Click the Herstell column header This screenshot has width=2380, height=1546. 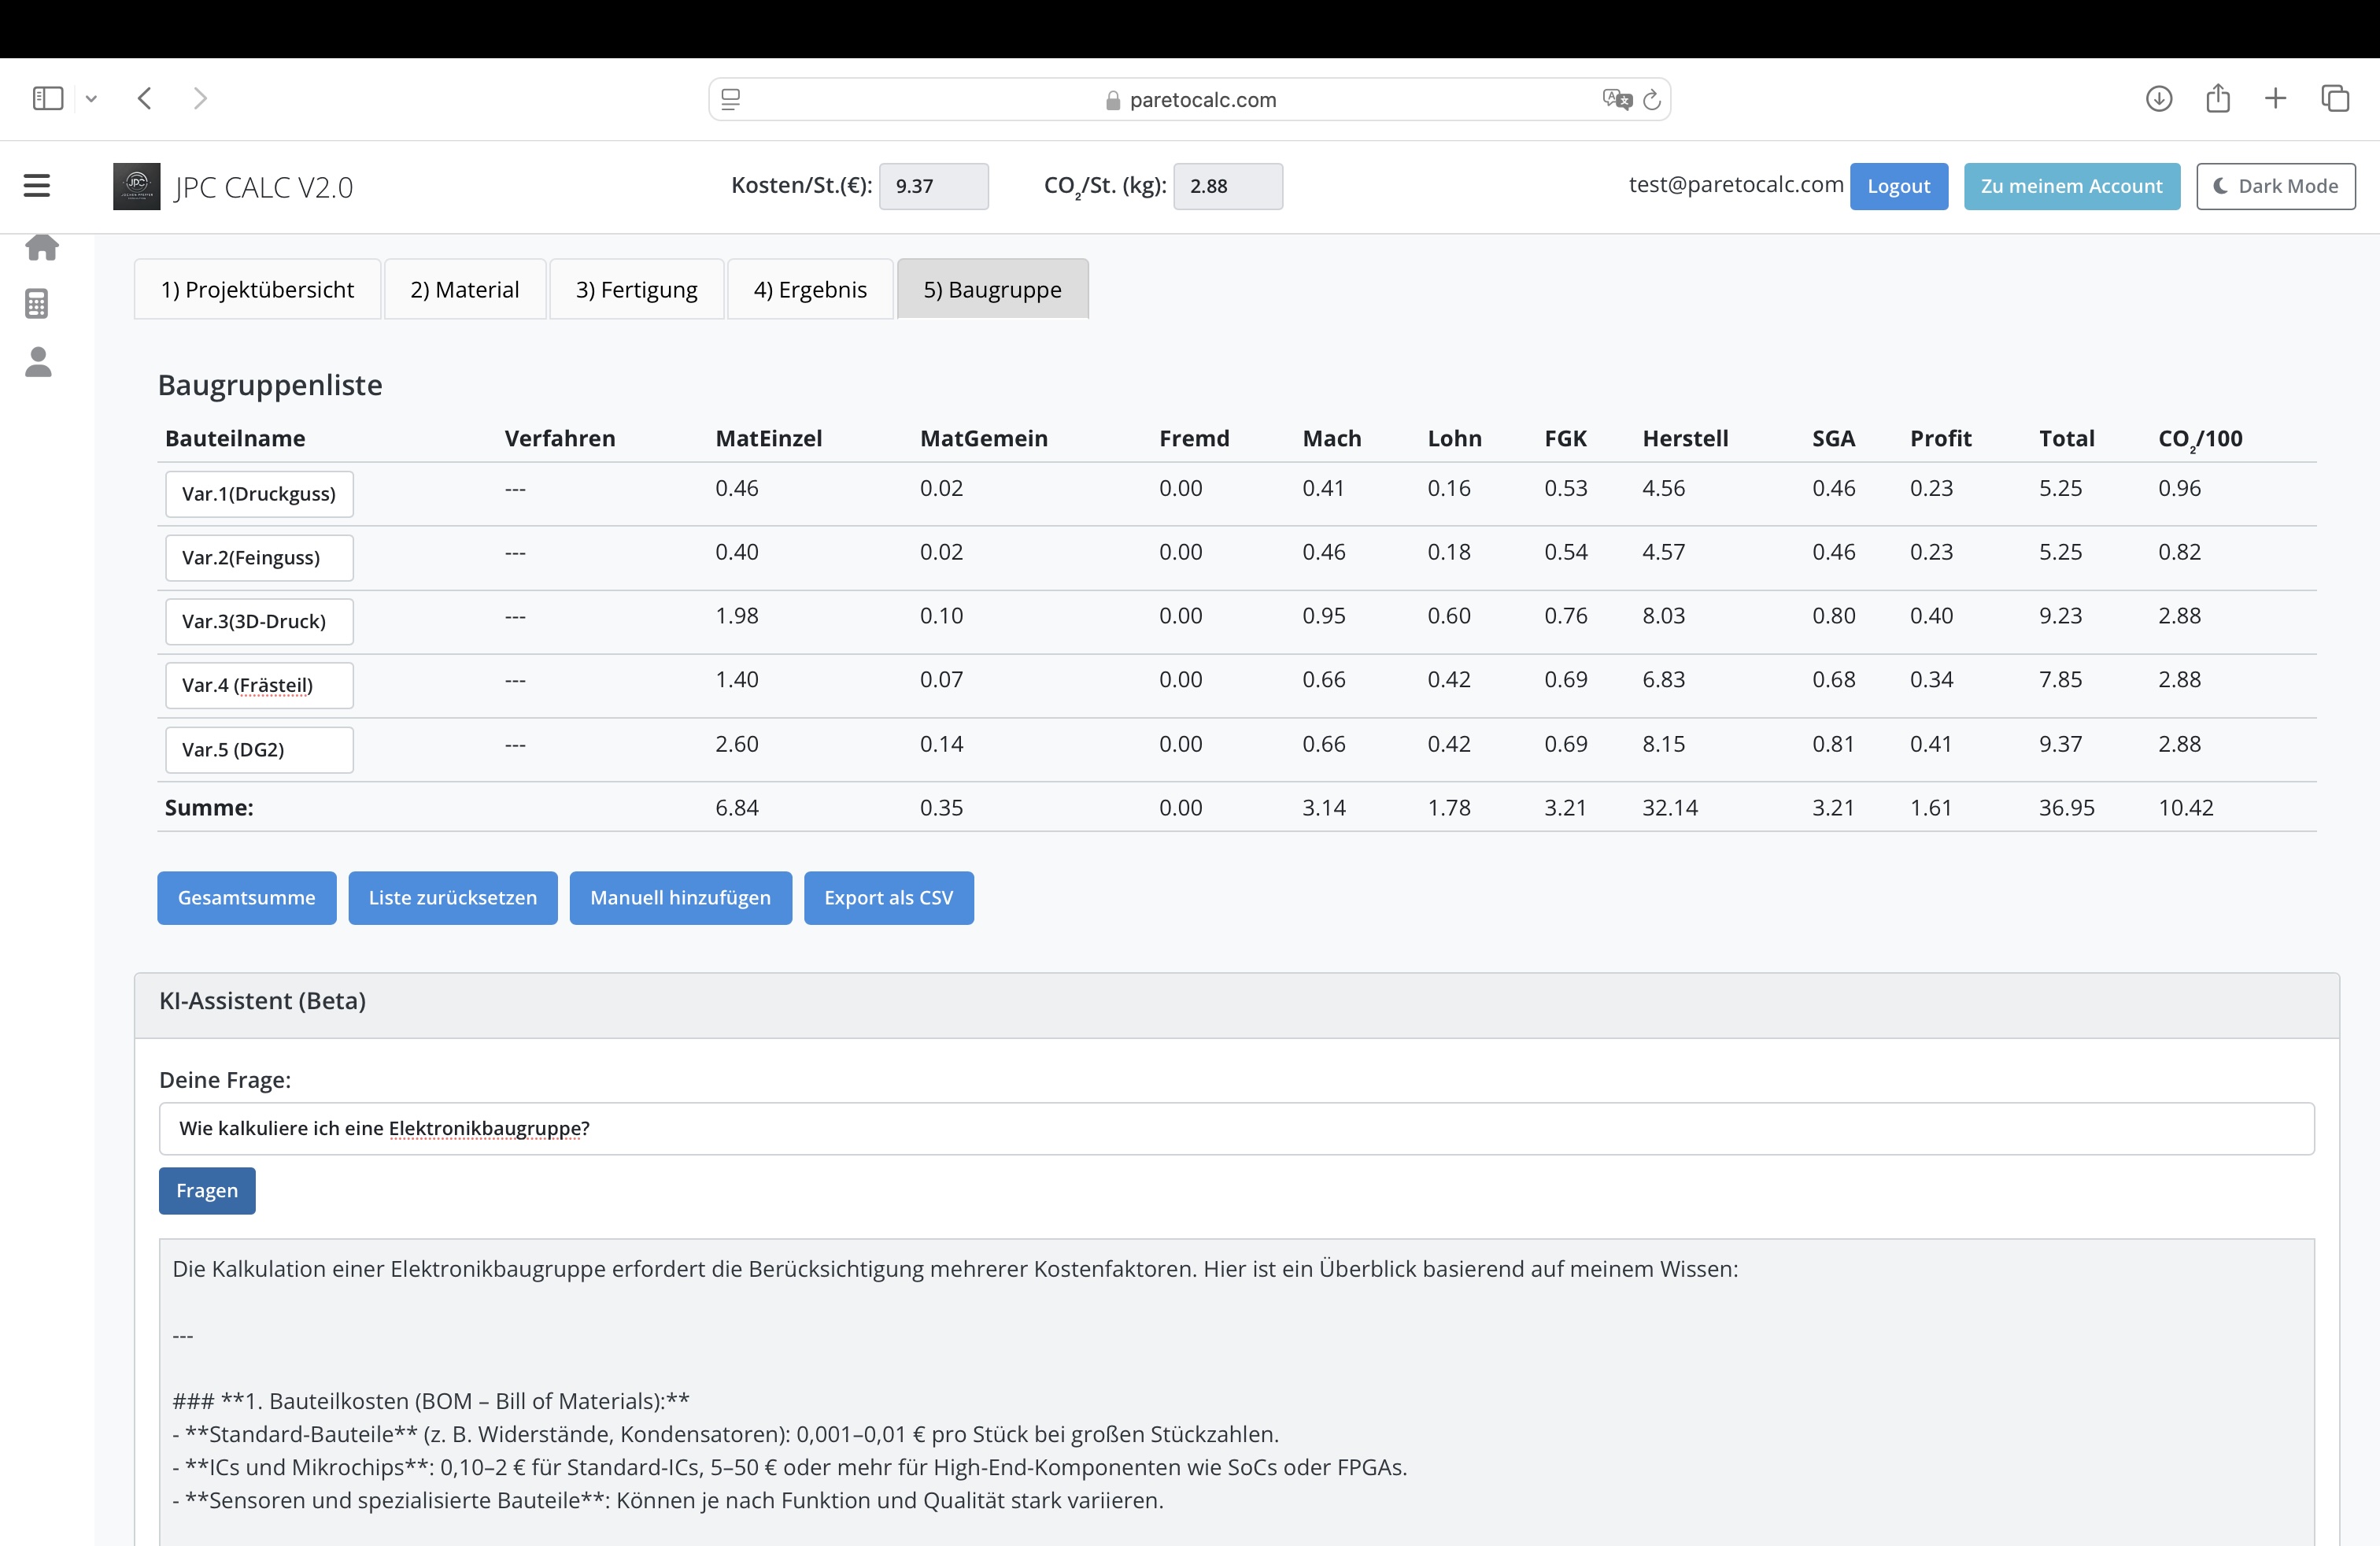pyautogui.click(x=1684, y=438)
